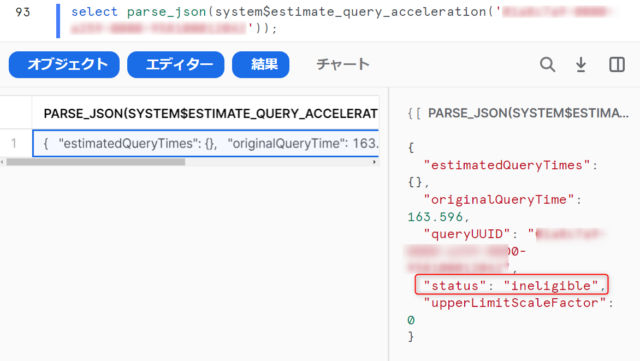Click the "status": "ineligible" line

point(511,285)
